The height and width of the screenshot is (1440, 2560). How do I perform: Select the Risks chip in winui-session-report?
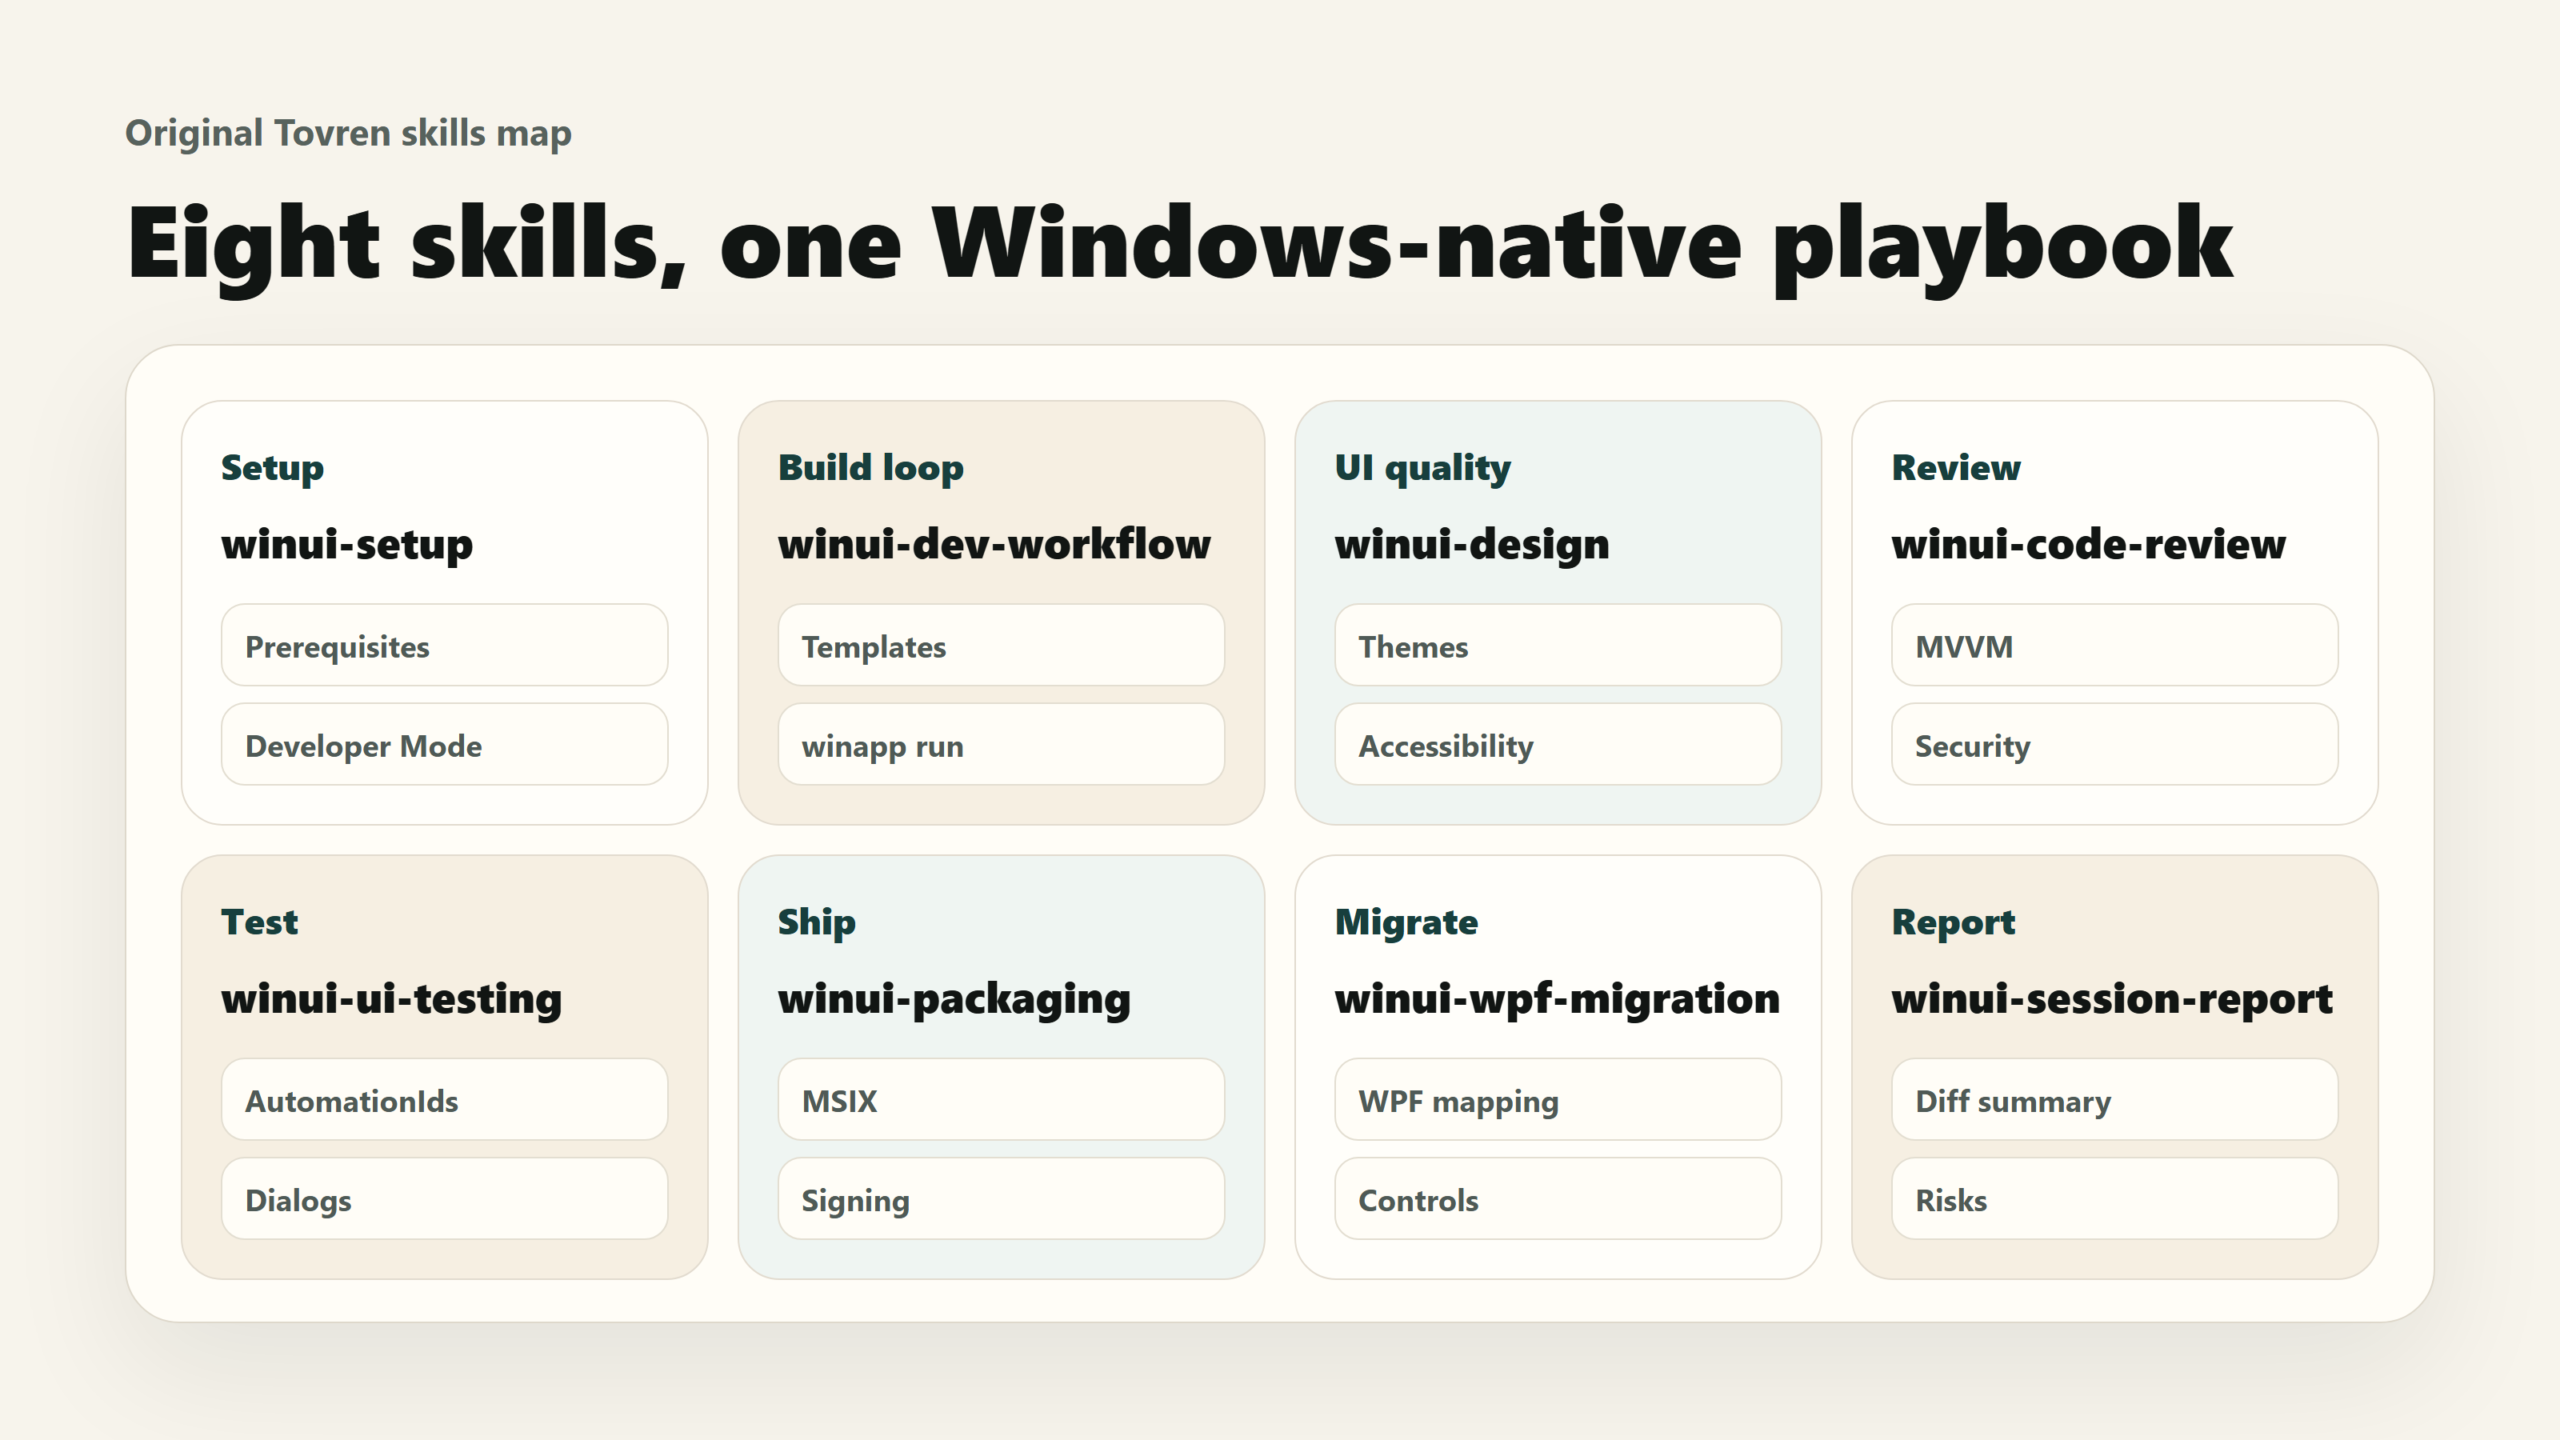2115,1199
